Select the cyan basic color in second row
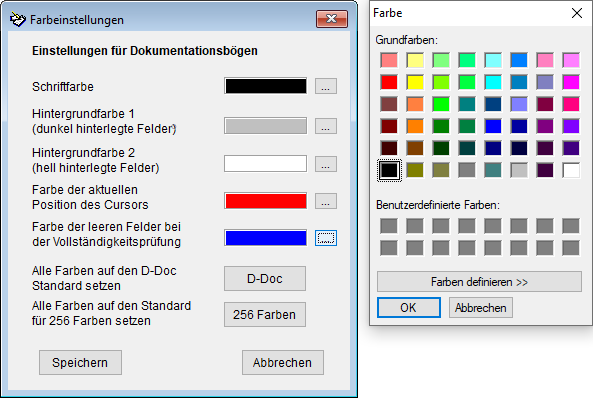 (x=493, y=82)
